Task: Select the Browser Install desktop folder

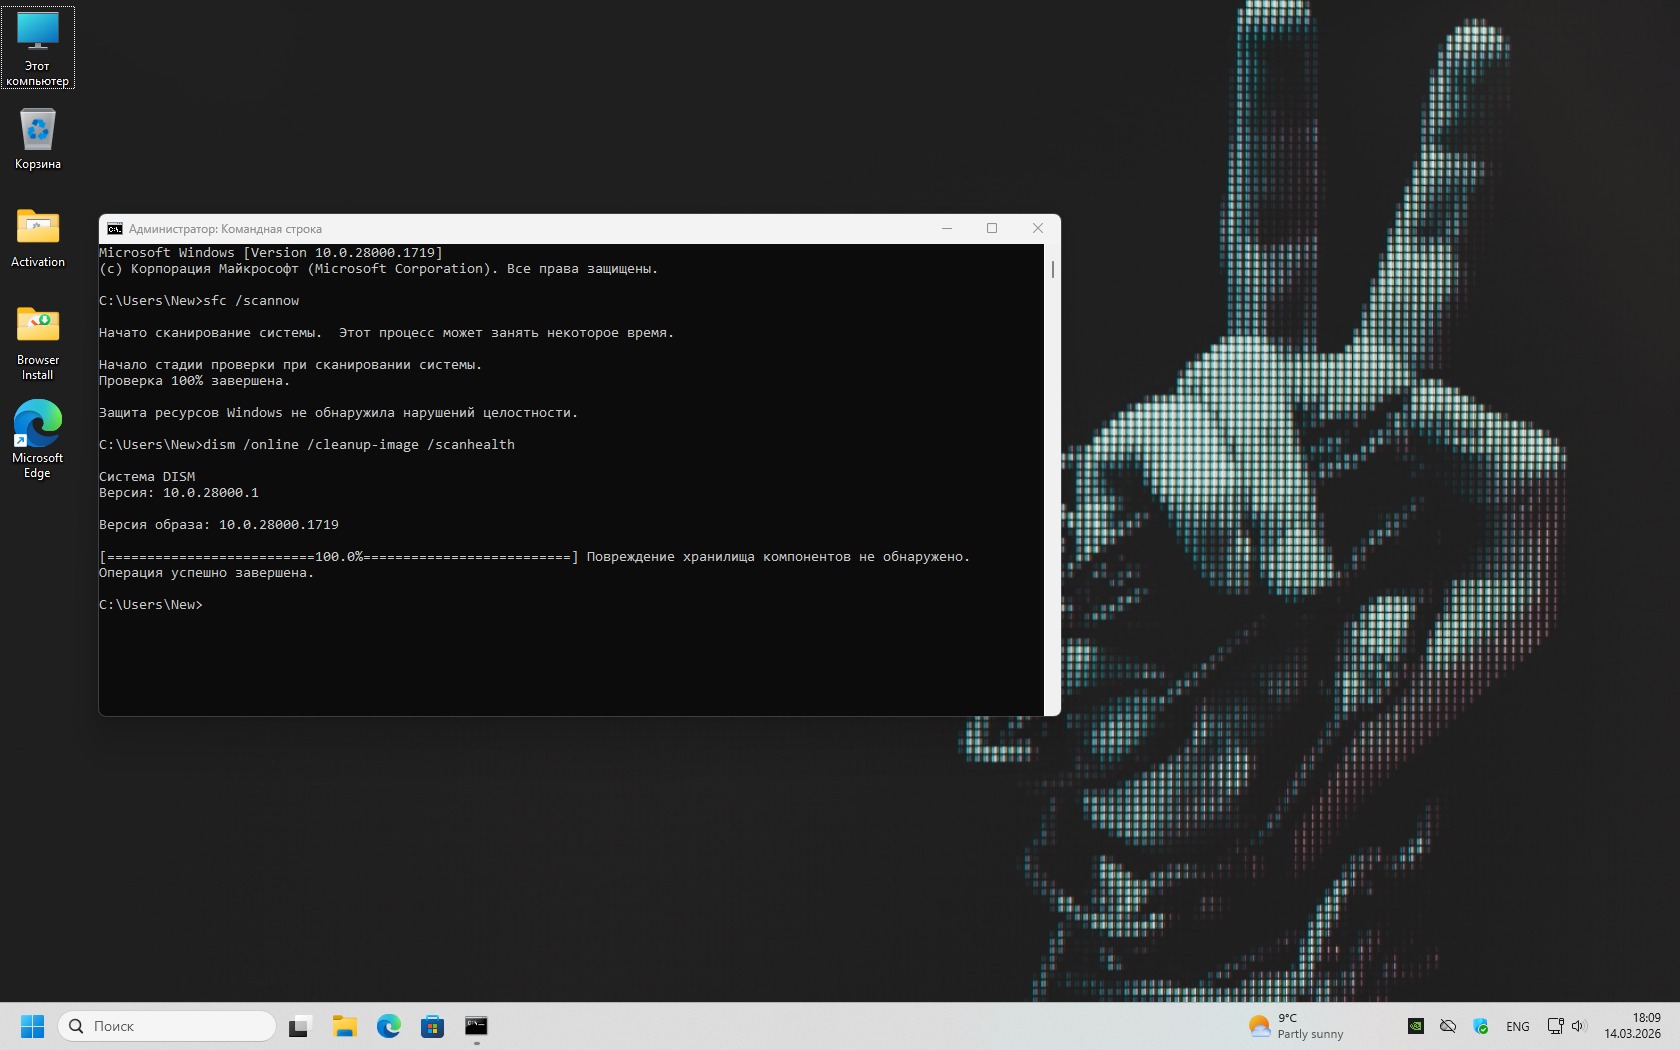Action: (38, 342)
